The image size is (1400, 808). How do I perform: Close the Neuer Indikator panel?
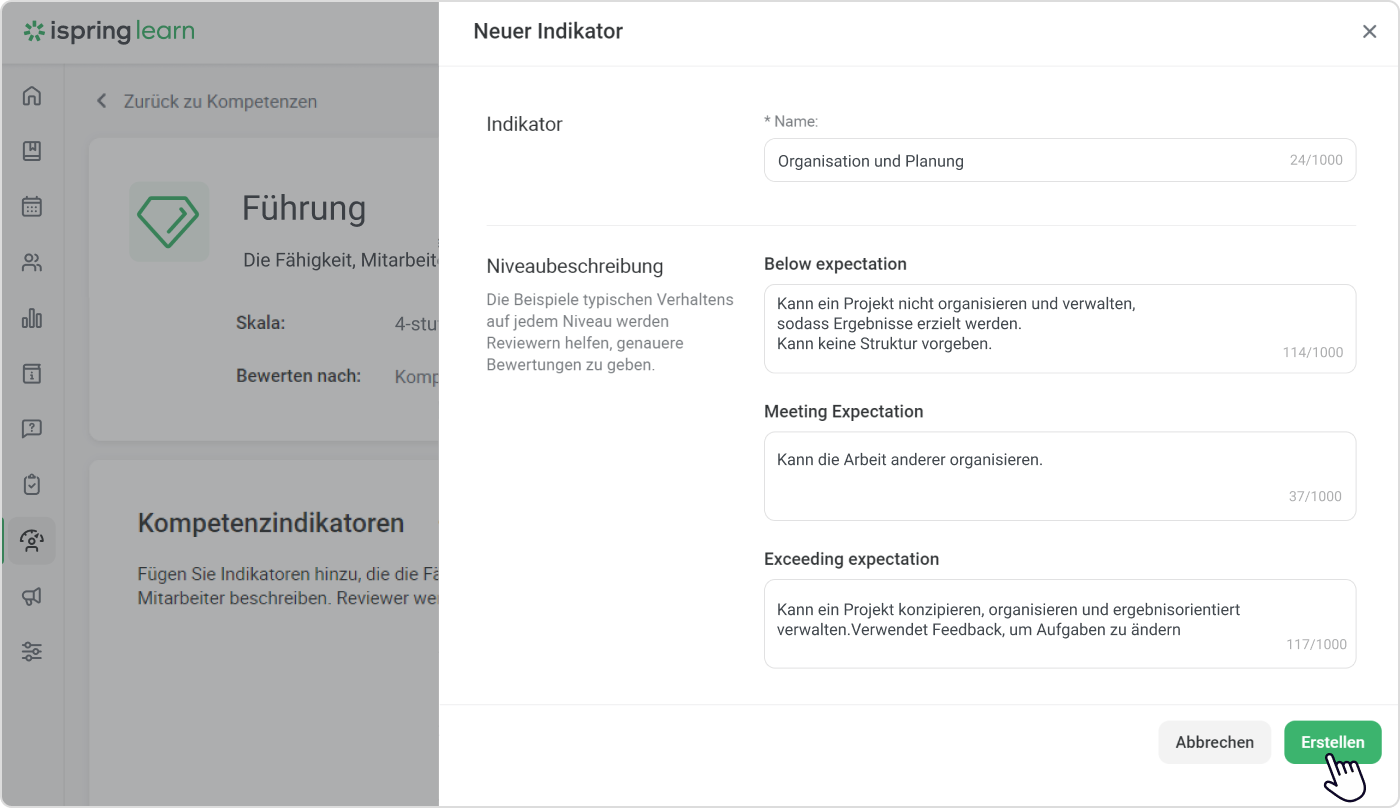1369,32
